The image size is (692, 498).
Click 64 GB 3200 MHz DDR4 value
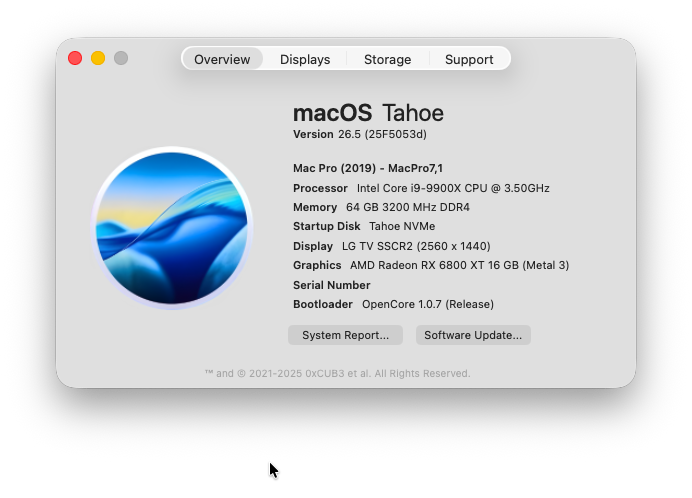408,207
